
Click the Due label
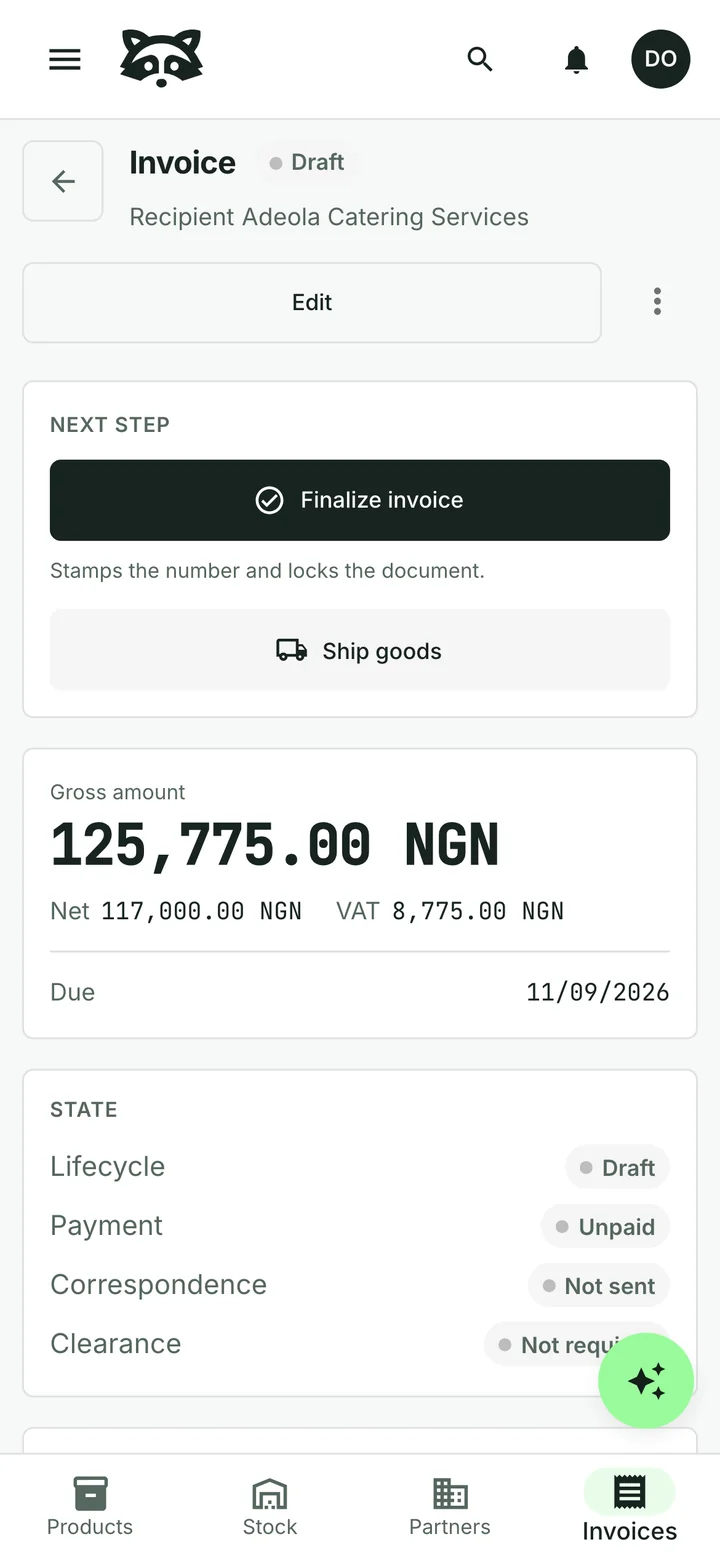coord(73,992)
